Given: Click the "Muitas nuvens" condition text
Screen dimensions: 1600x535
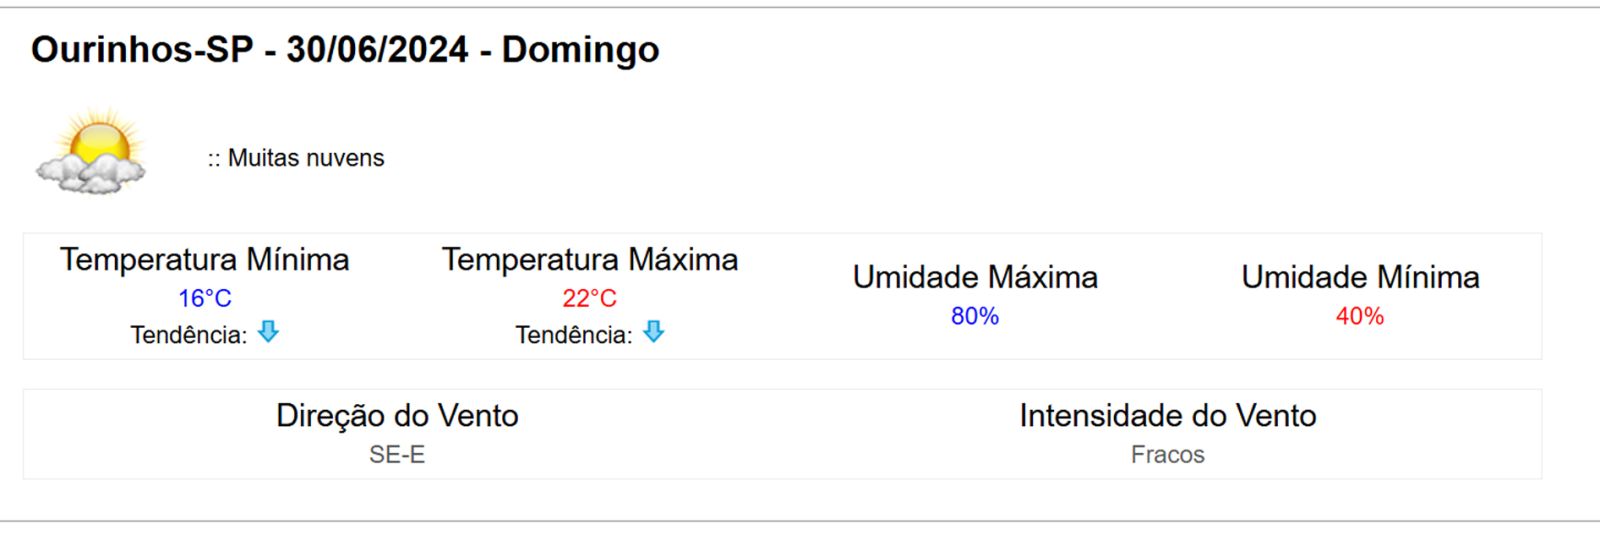Looking at the screenshot, I should click(x=305, y=158).
